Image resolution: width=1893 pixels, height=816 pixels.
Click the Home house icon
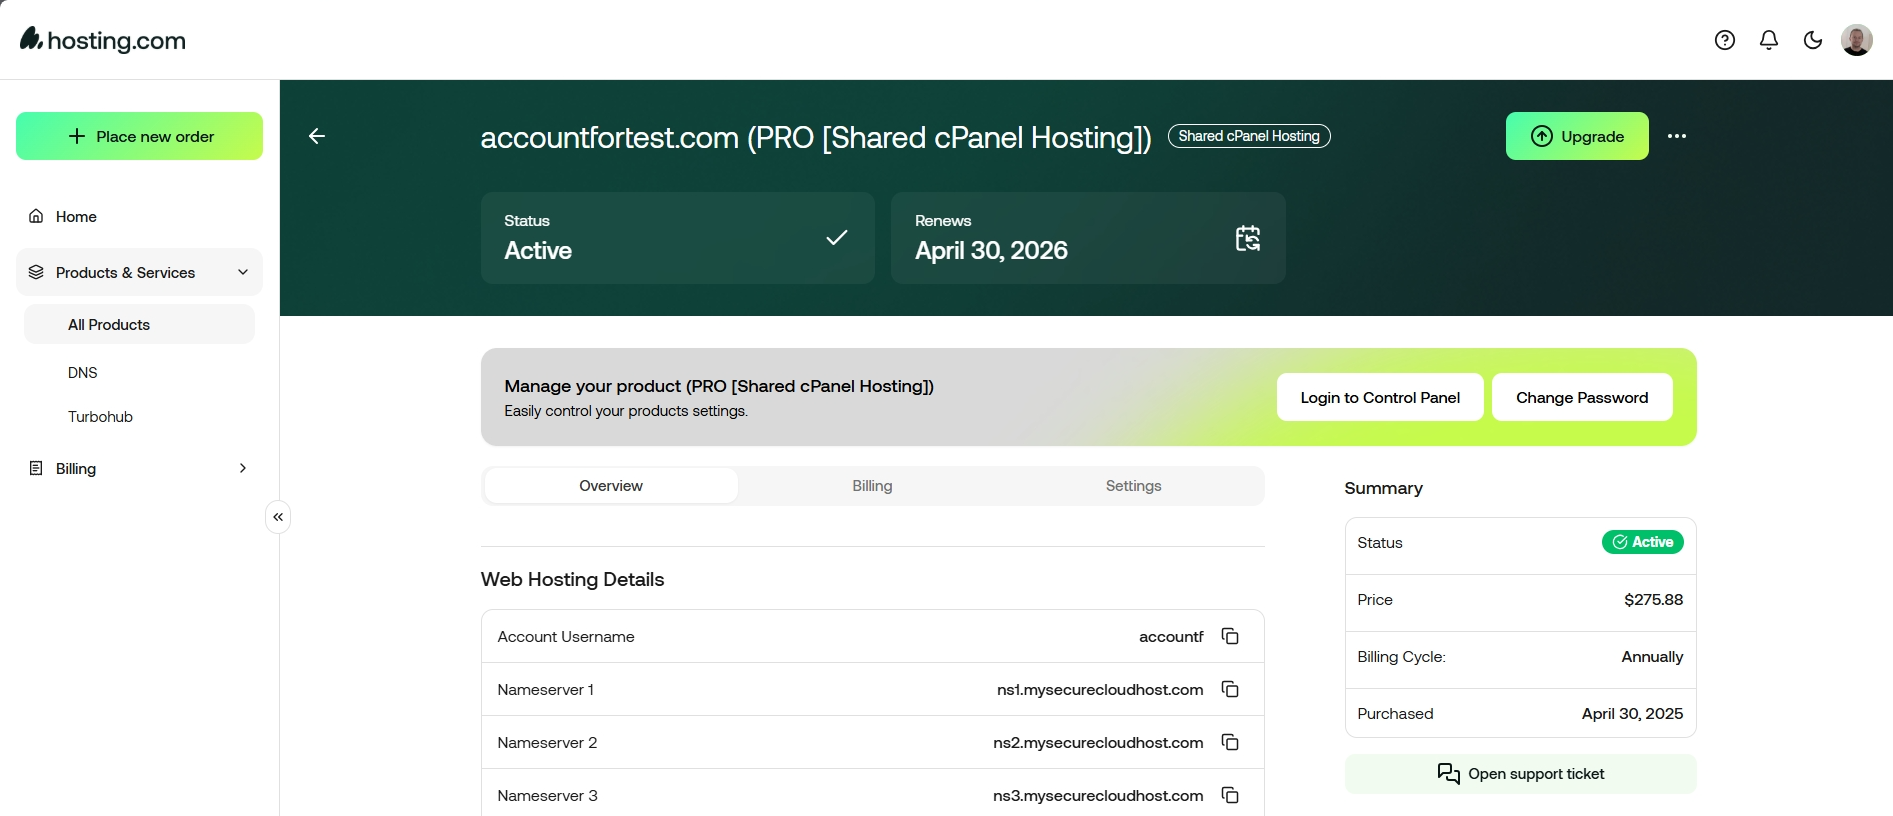pos(36,216)
